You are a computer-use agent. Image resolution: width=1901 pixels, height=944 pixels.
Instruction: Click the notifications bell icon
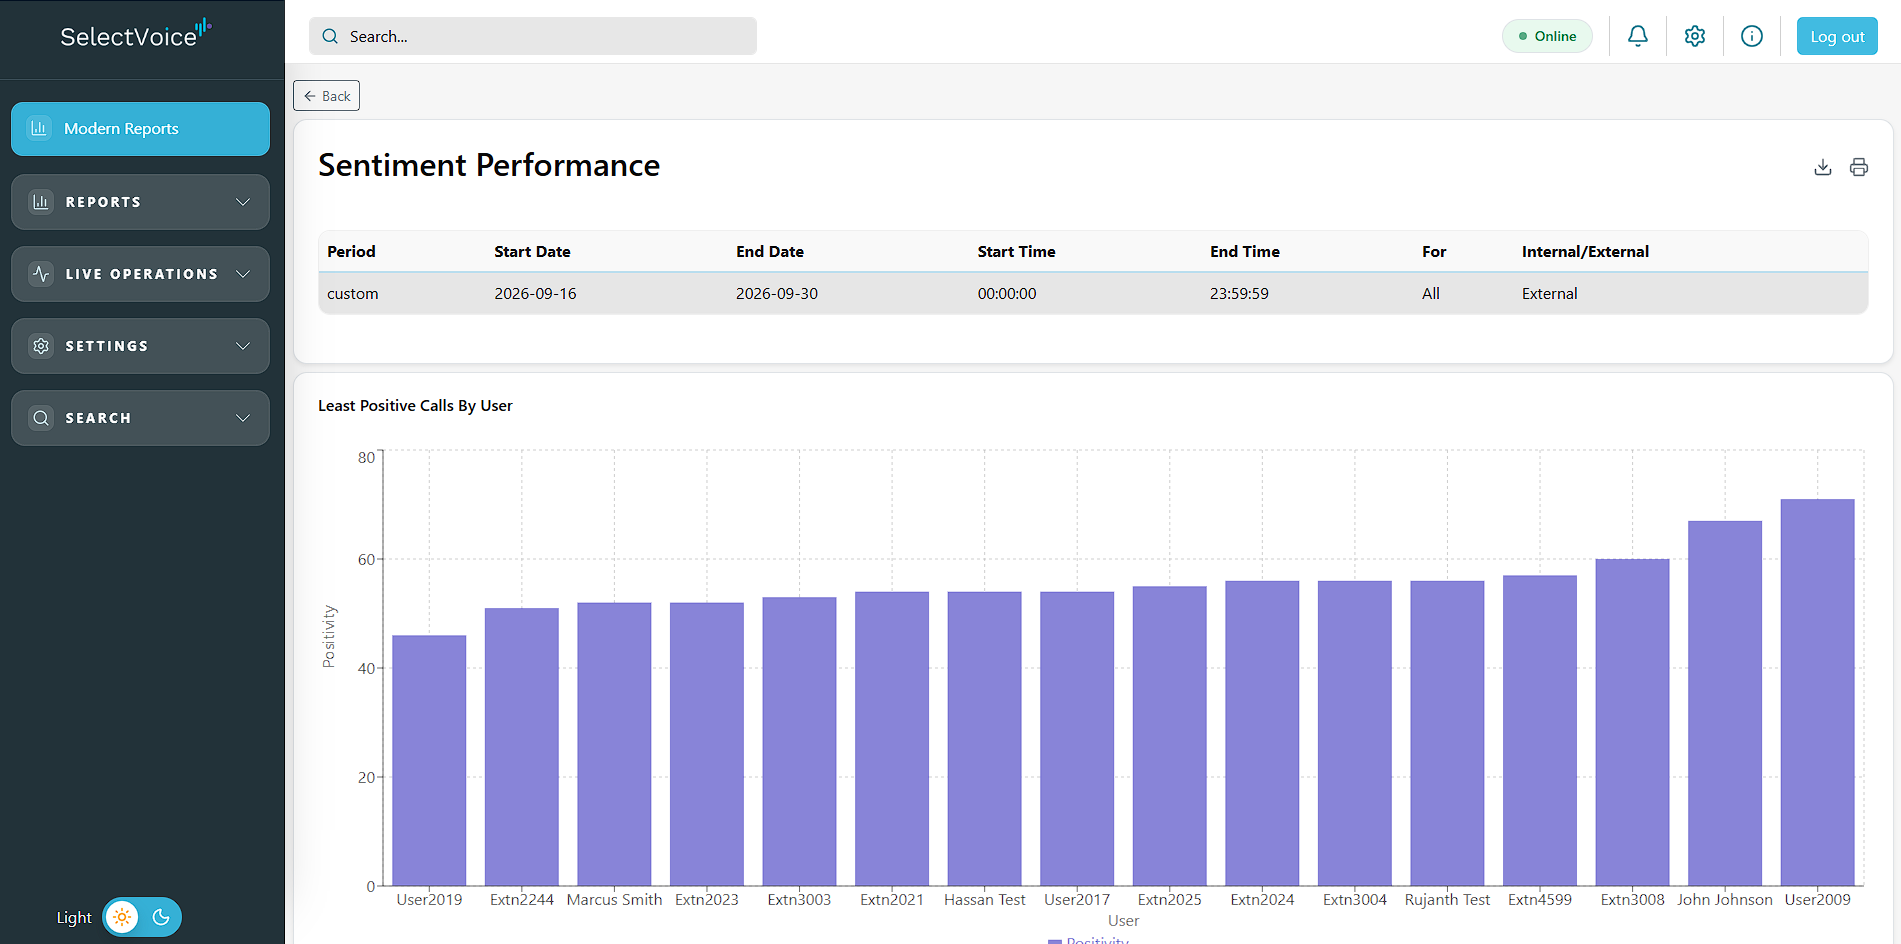point(1637,36)
